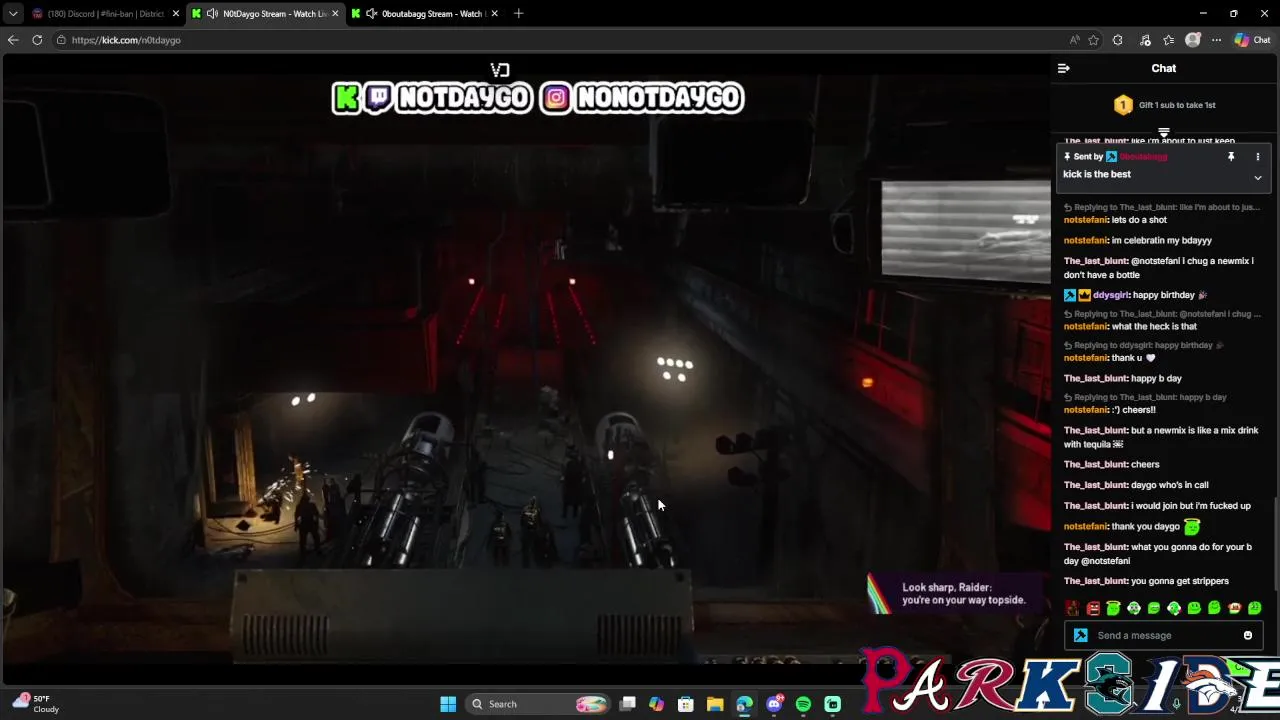Focus the Send a message input field
The height and width of the screenshot is (720, 1280).
coord(1165,635)
